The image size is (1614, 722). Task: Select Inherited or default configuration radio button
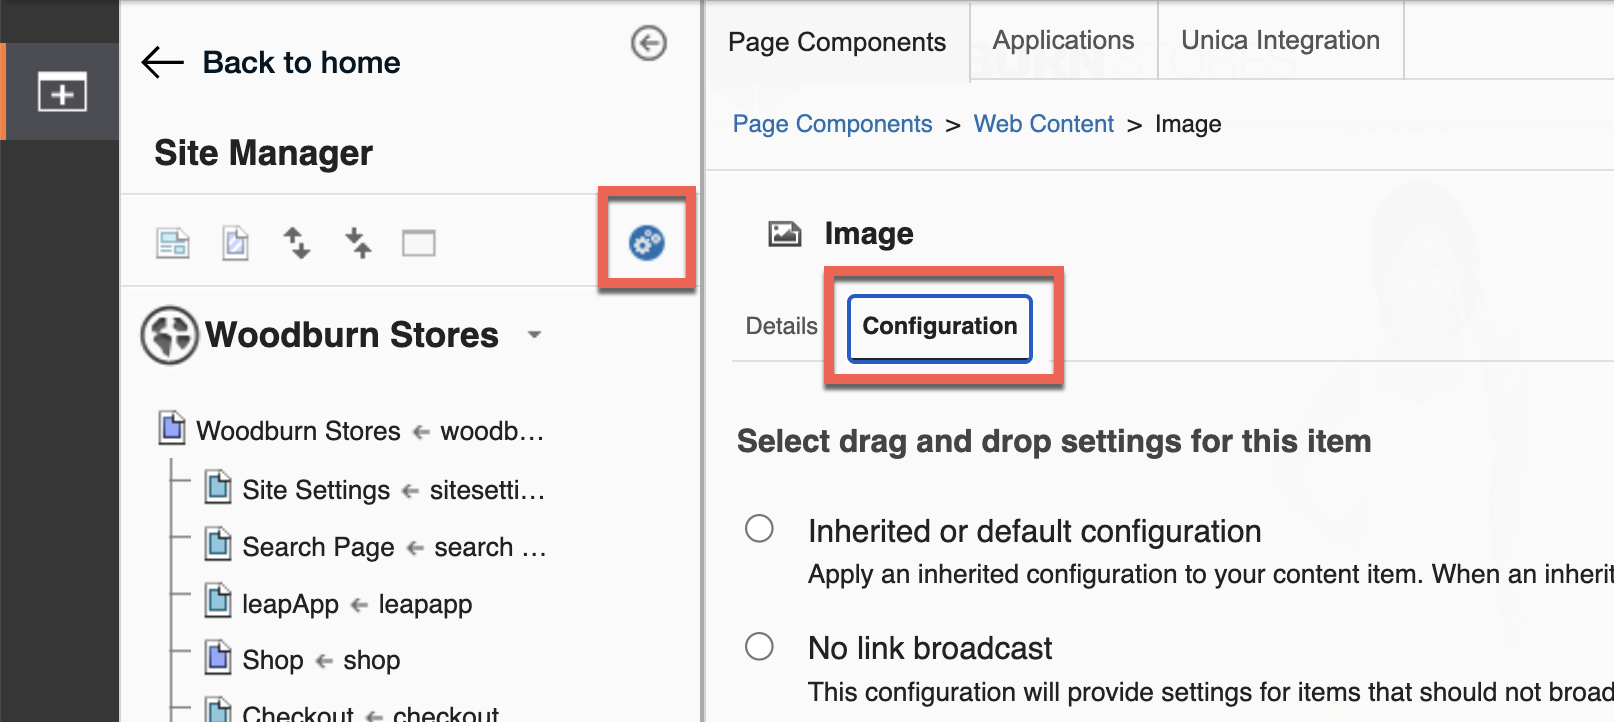pyautogui.click(x=759, y=528)
